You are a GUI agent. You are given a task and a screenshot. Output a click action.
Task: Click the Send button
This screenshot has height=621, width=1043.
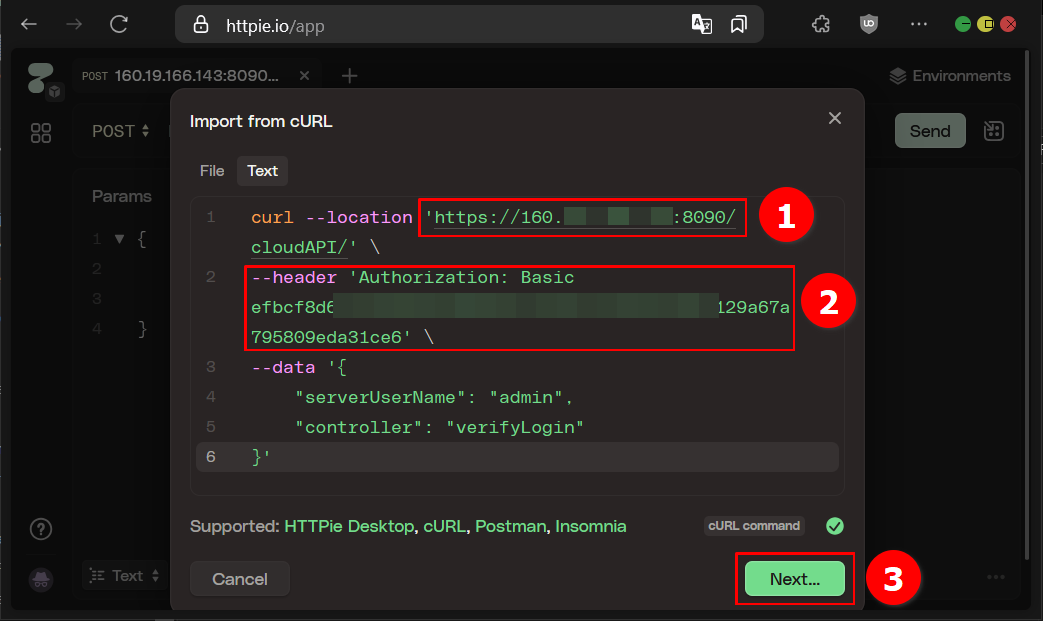930,131
